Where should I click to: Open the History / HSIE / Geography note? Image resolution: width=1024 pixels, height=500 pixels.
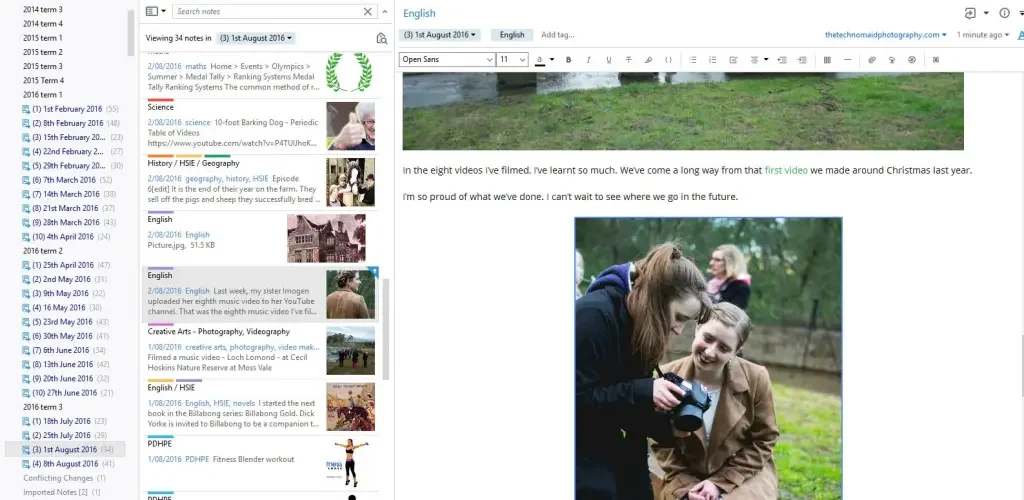point(261,182)
